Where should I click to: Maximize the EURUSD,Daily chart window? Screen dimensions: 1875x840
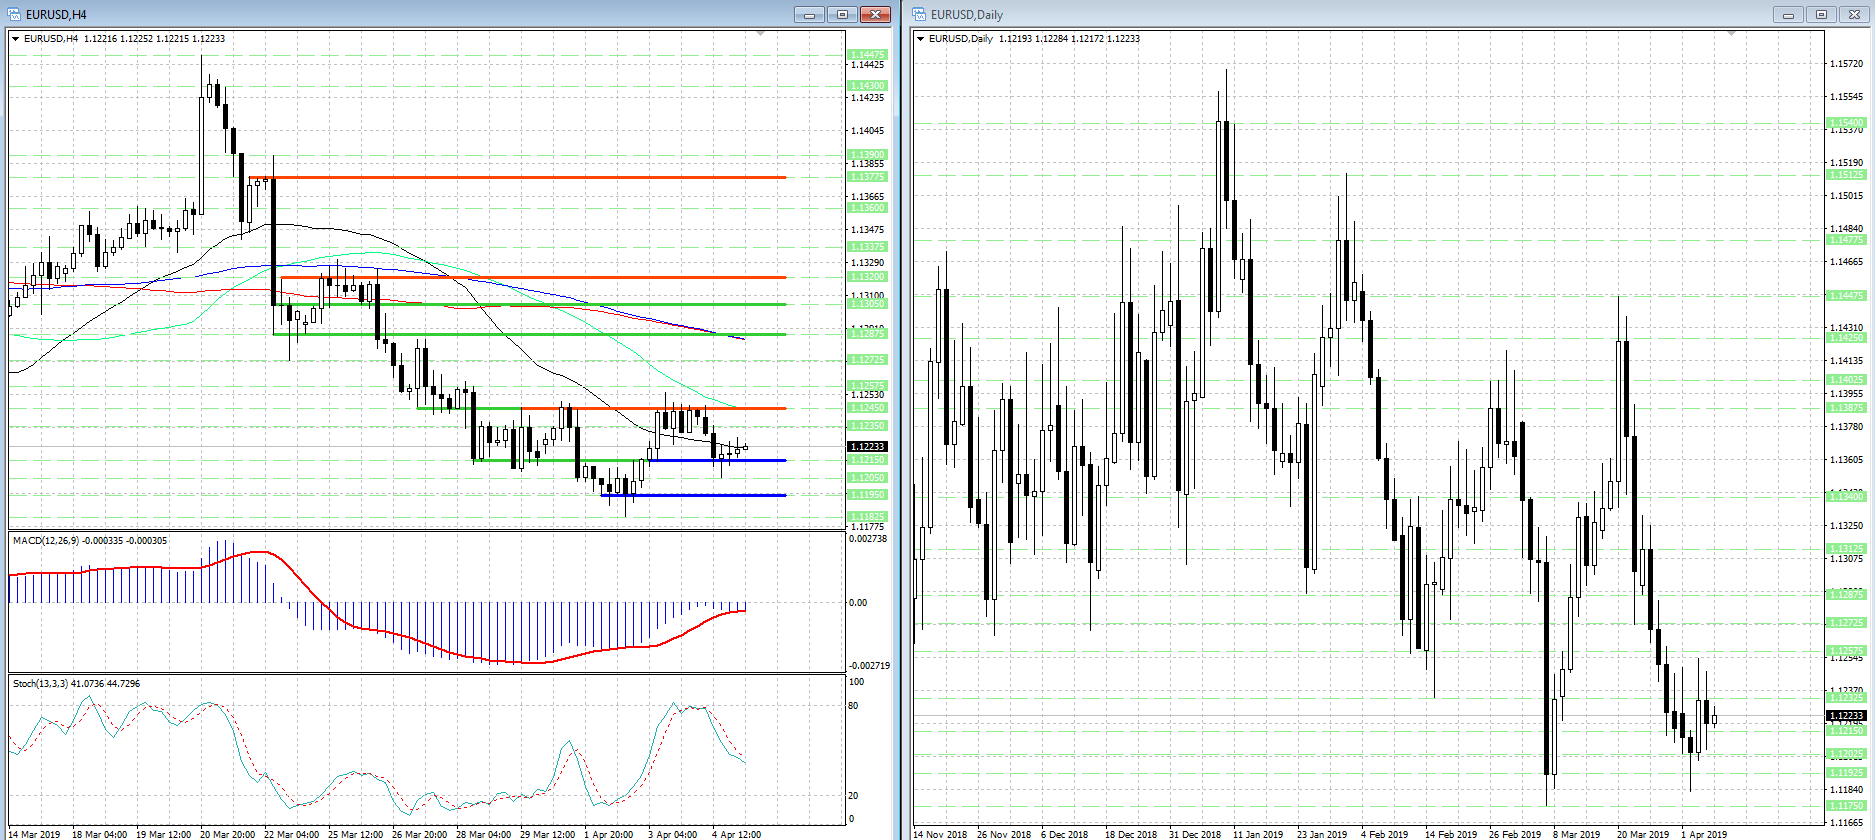(x=1821, y=14)
